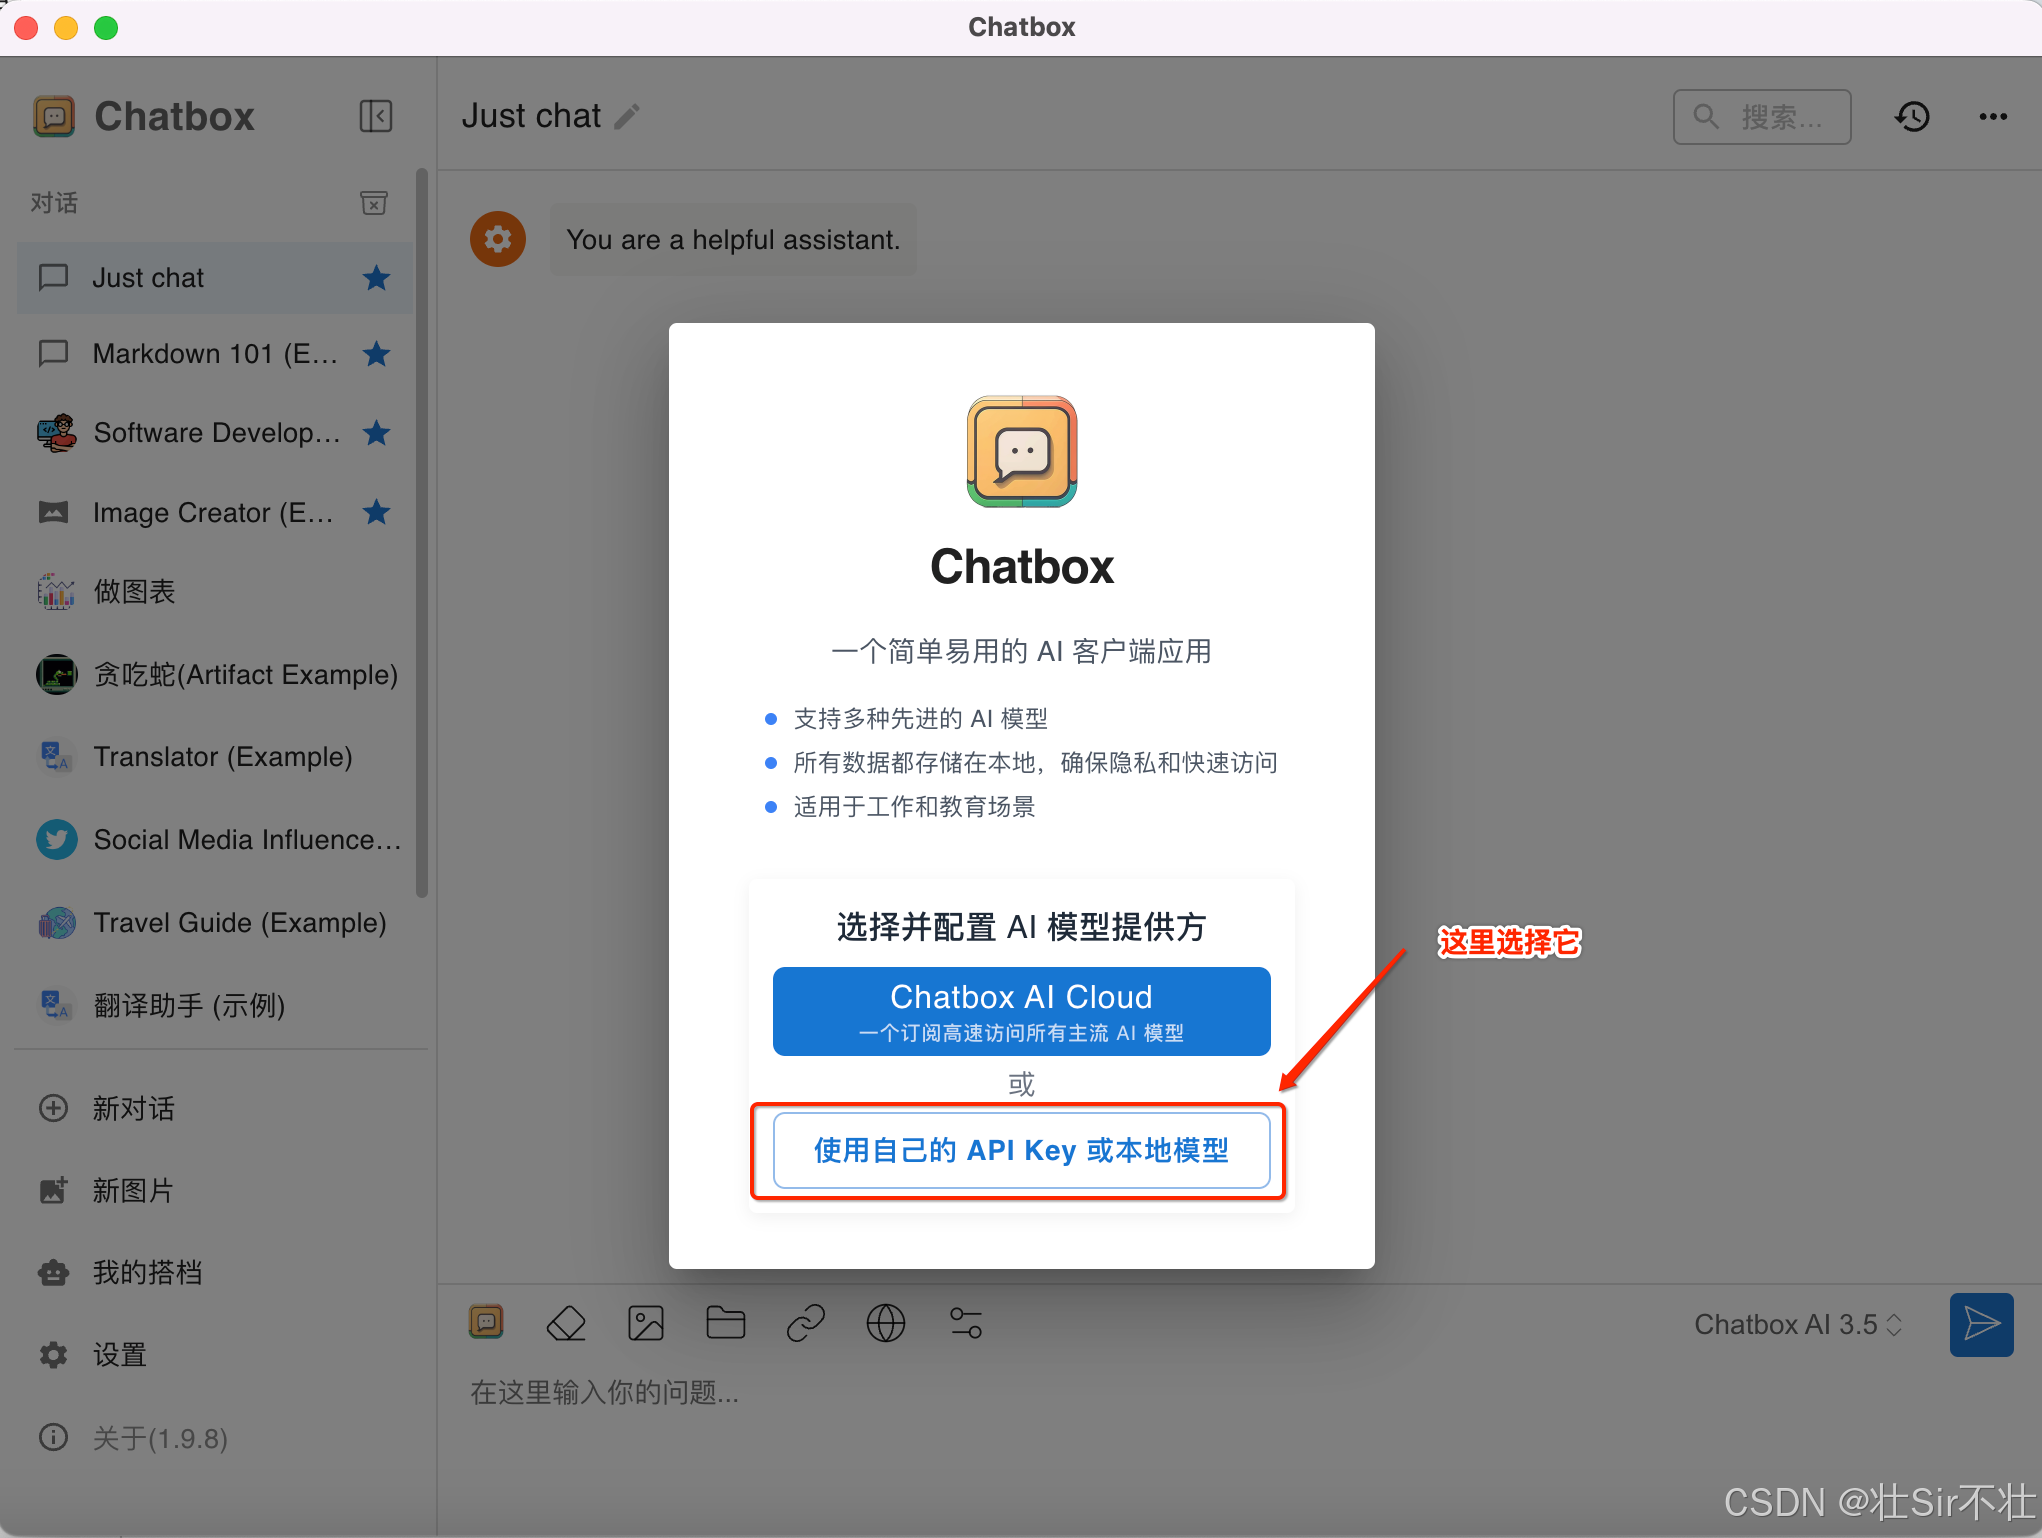Viewport: 2042px width, 1538px height.
Task: Open Travel Guide (Example) conversation
Action: 215,922
